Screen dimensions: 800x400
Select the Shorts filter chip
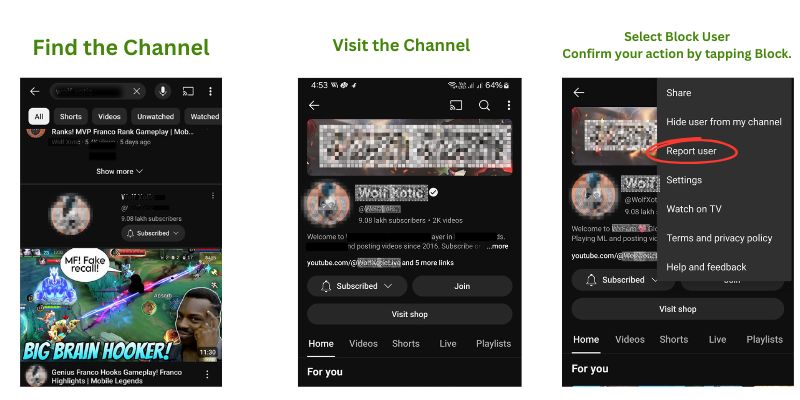click(71, 116)
